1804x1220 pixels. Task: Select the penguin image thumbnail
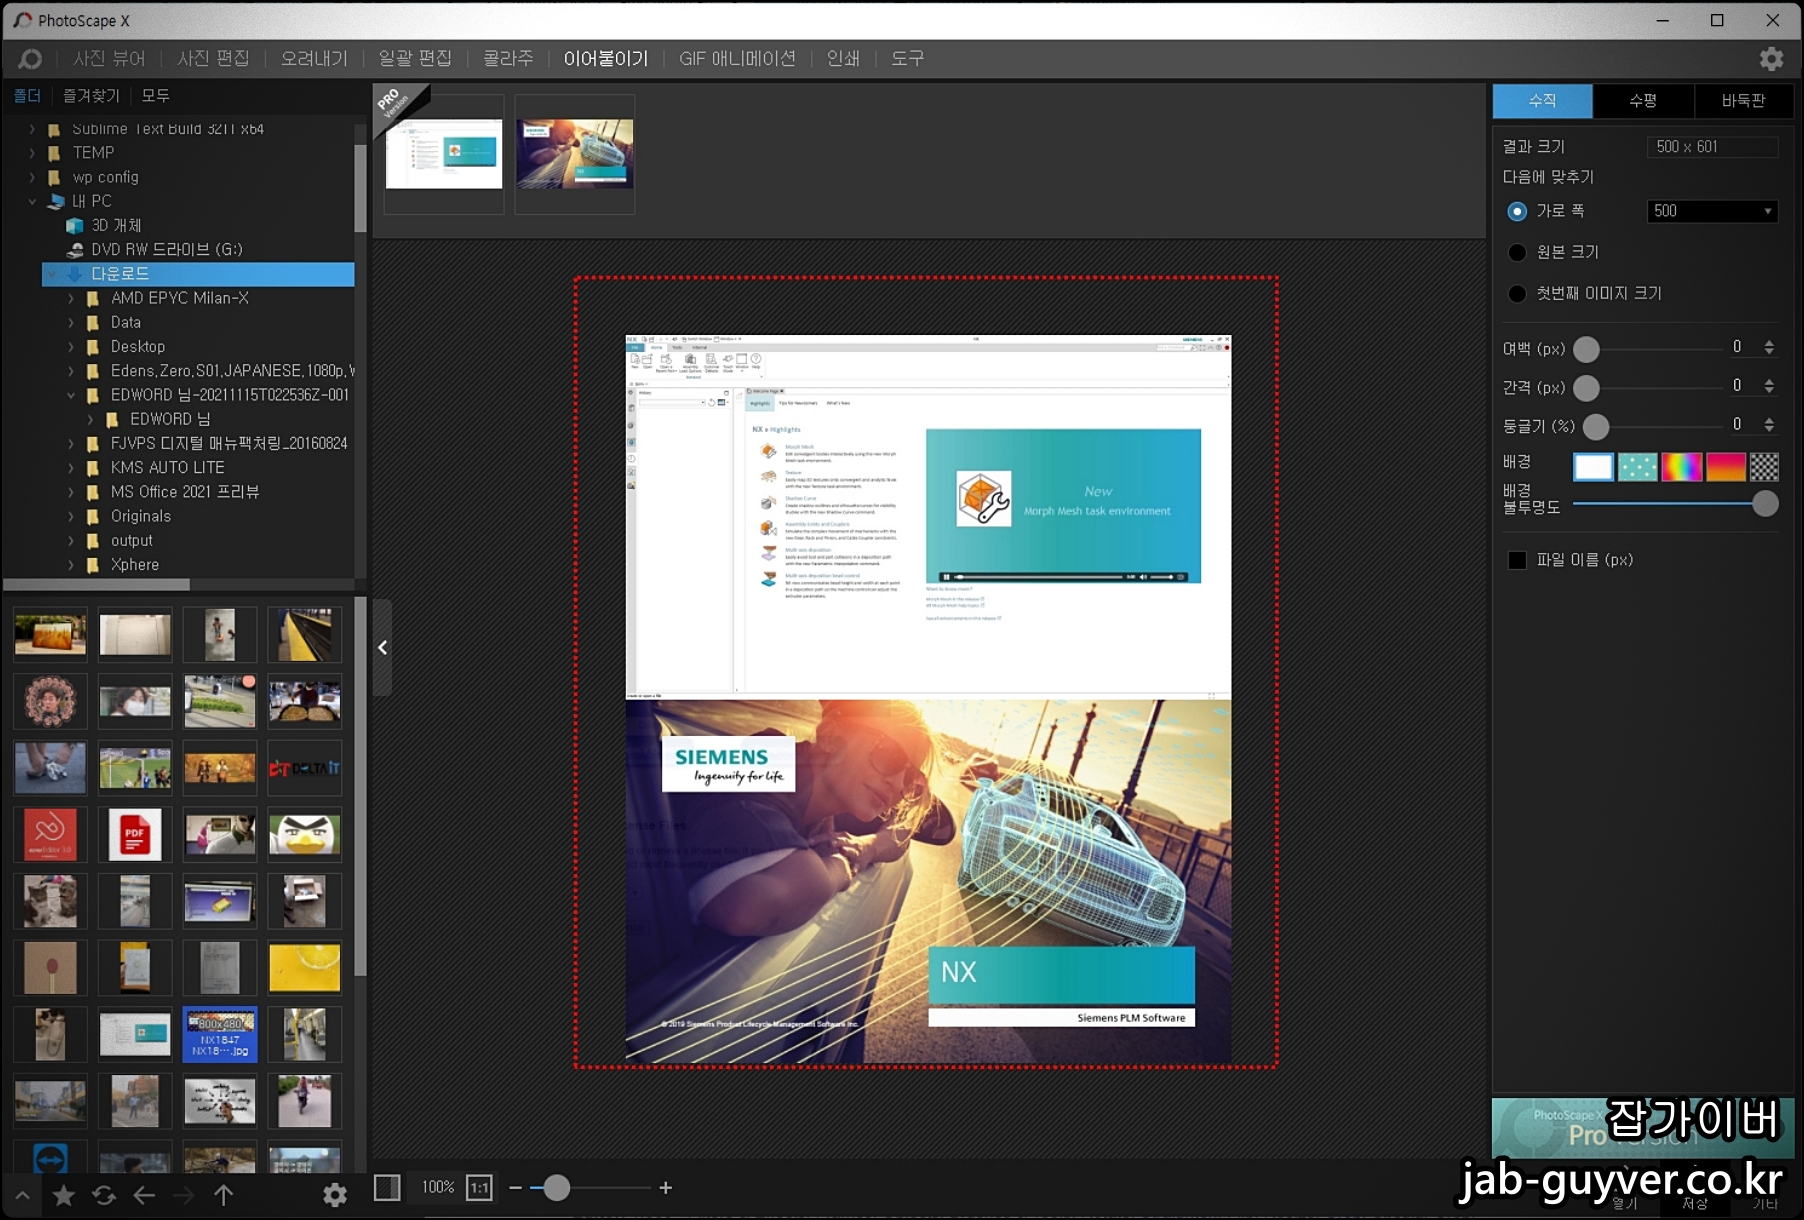pos(305,834)
